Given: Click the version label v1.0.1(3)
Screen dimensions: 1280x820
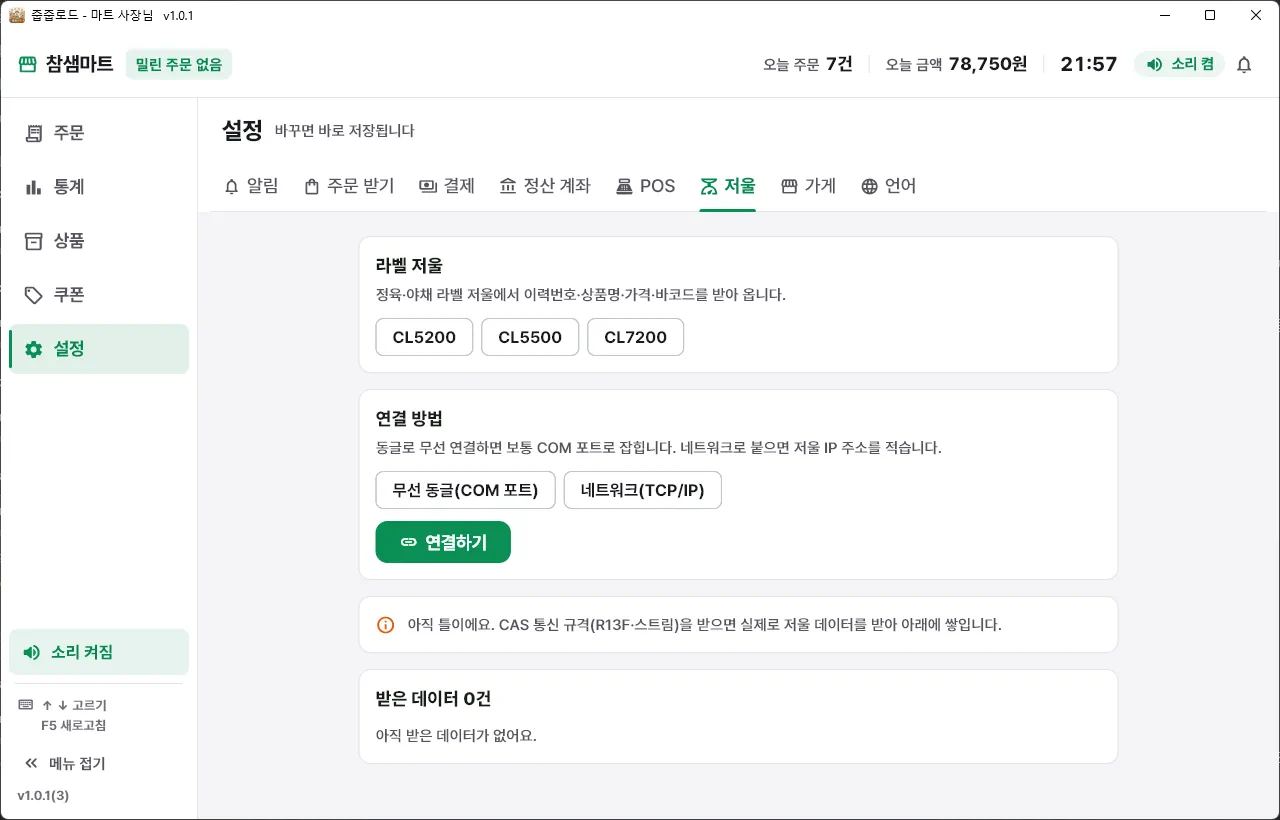Looking at the screenshot, I should click(43, 796).
